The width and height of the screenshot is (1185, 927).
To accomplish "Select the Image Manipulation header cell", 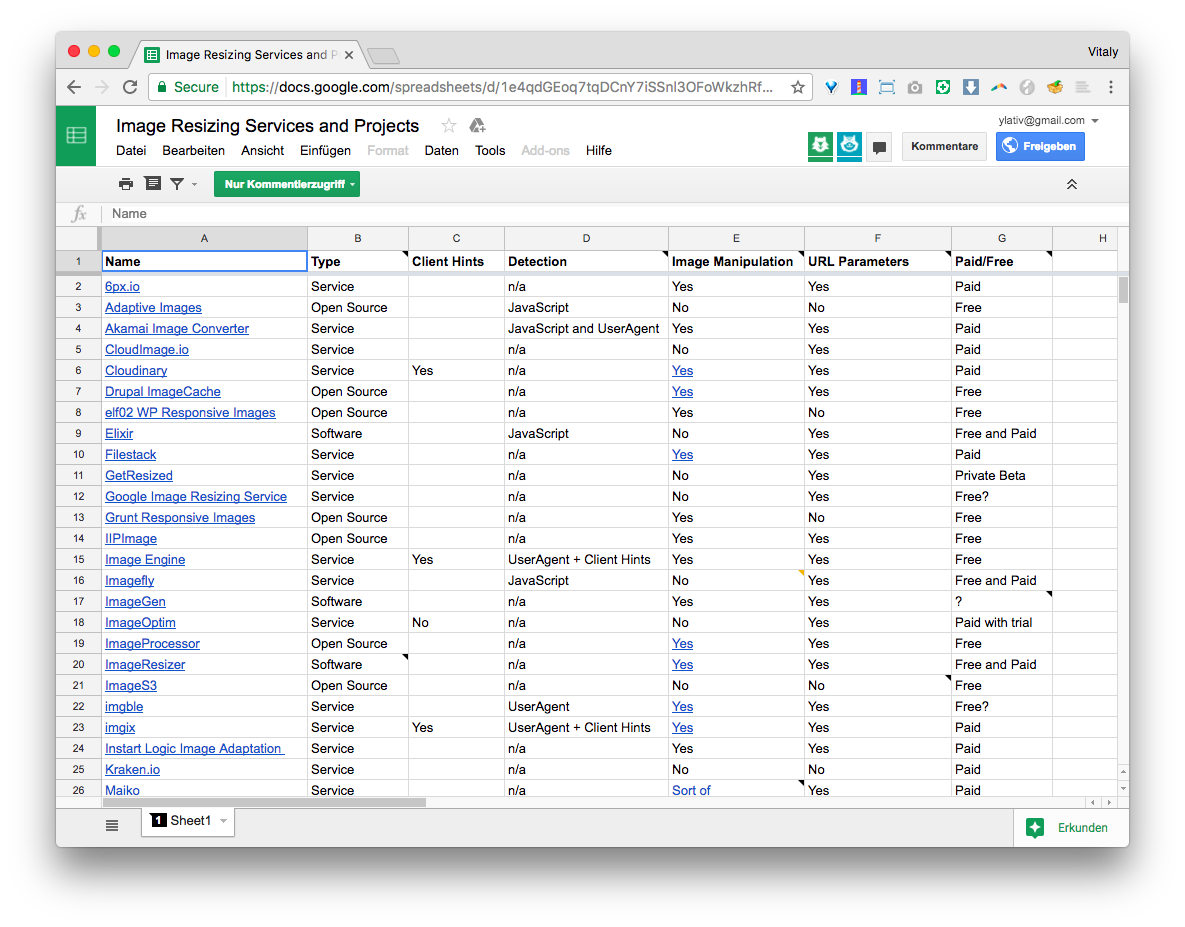I will 736,261.
